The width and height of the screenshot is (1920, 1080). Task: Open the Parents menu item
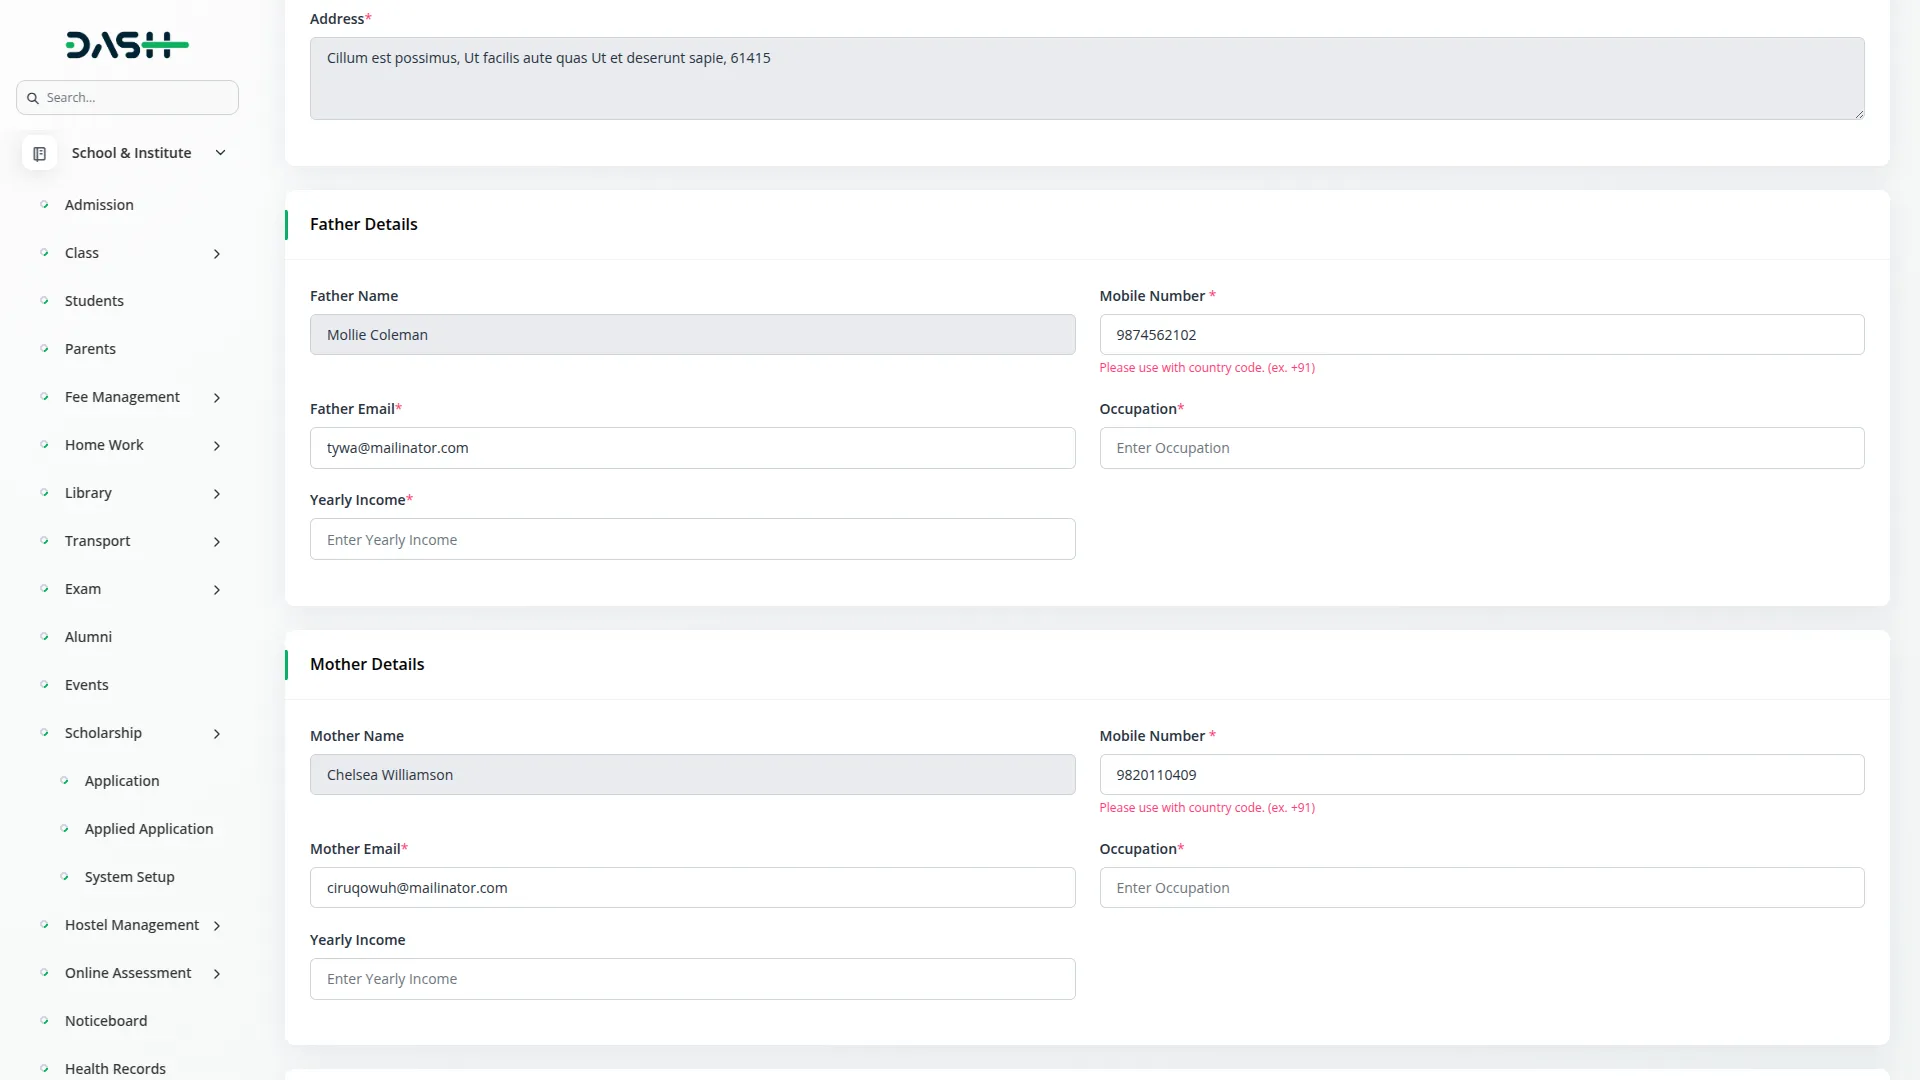[90, 349]
